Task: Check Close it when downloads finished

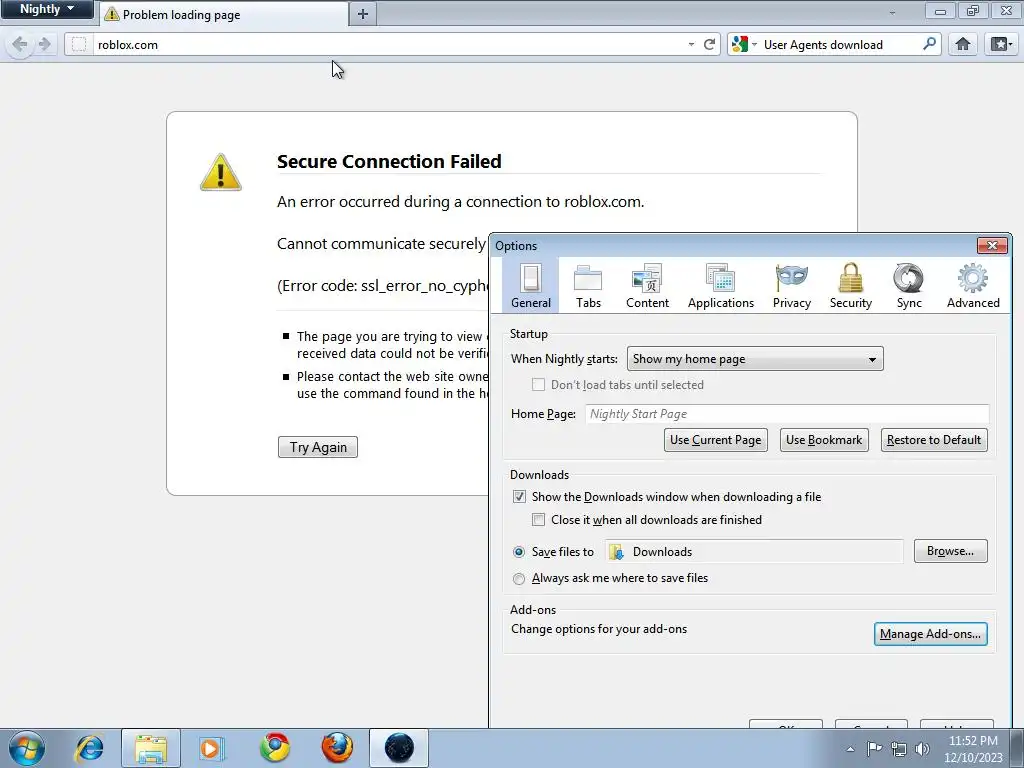Action: click(x=538, y=520)
